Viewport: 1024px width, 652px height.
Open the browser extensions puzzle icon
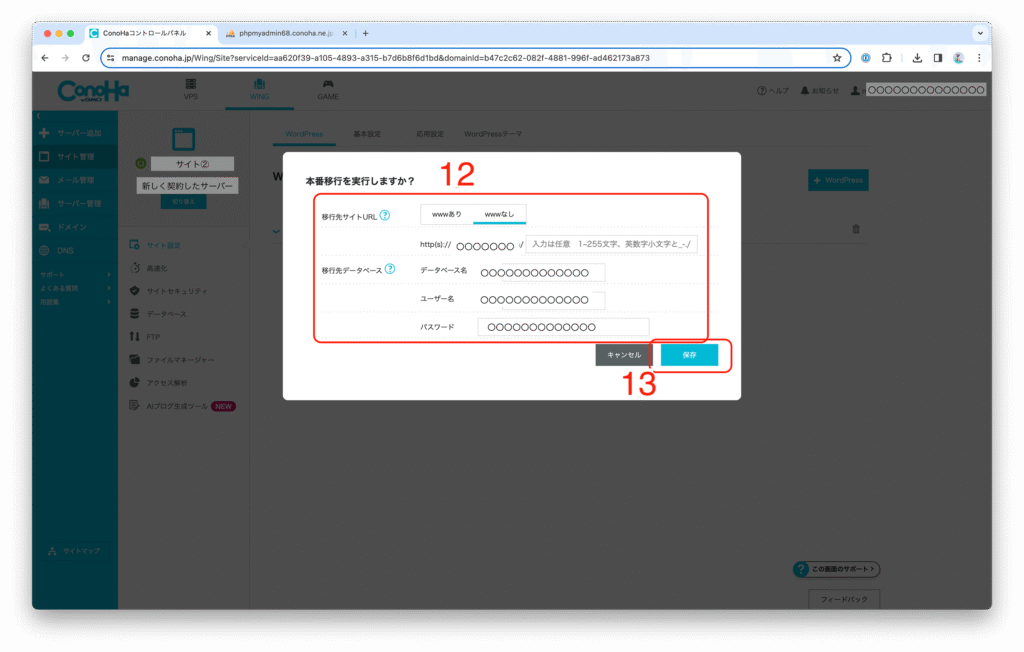[x=887, y=58]
